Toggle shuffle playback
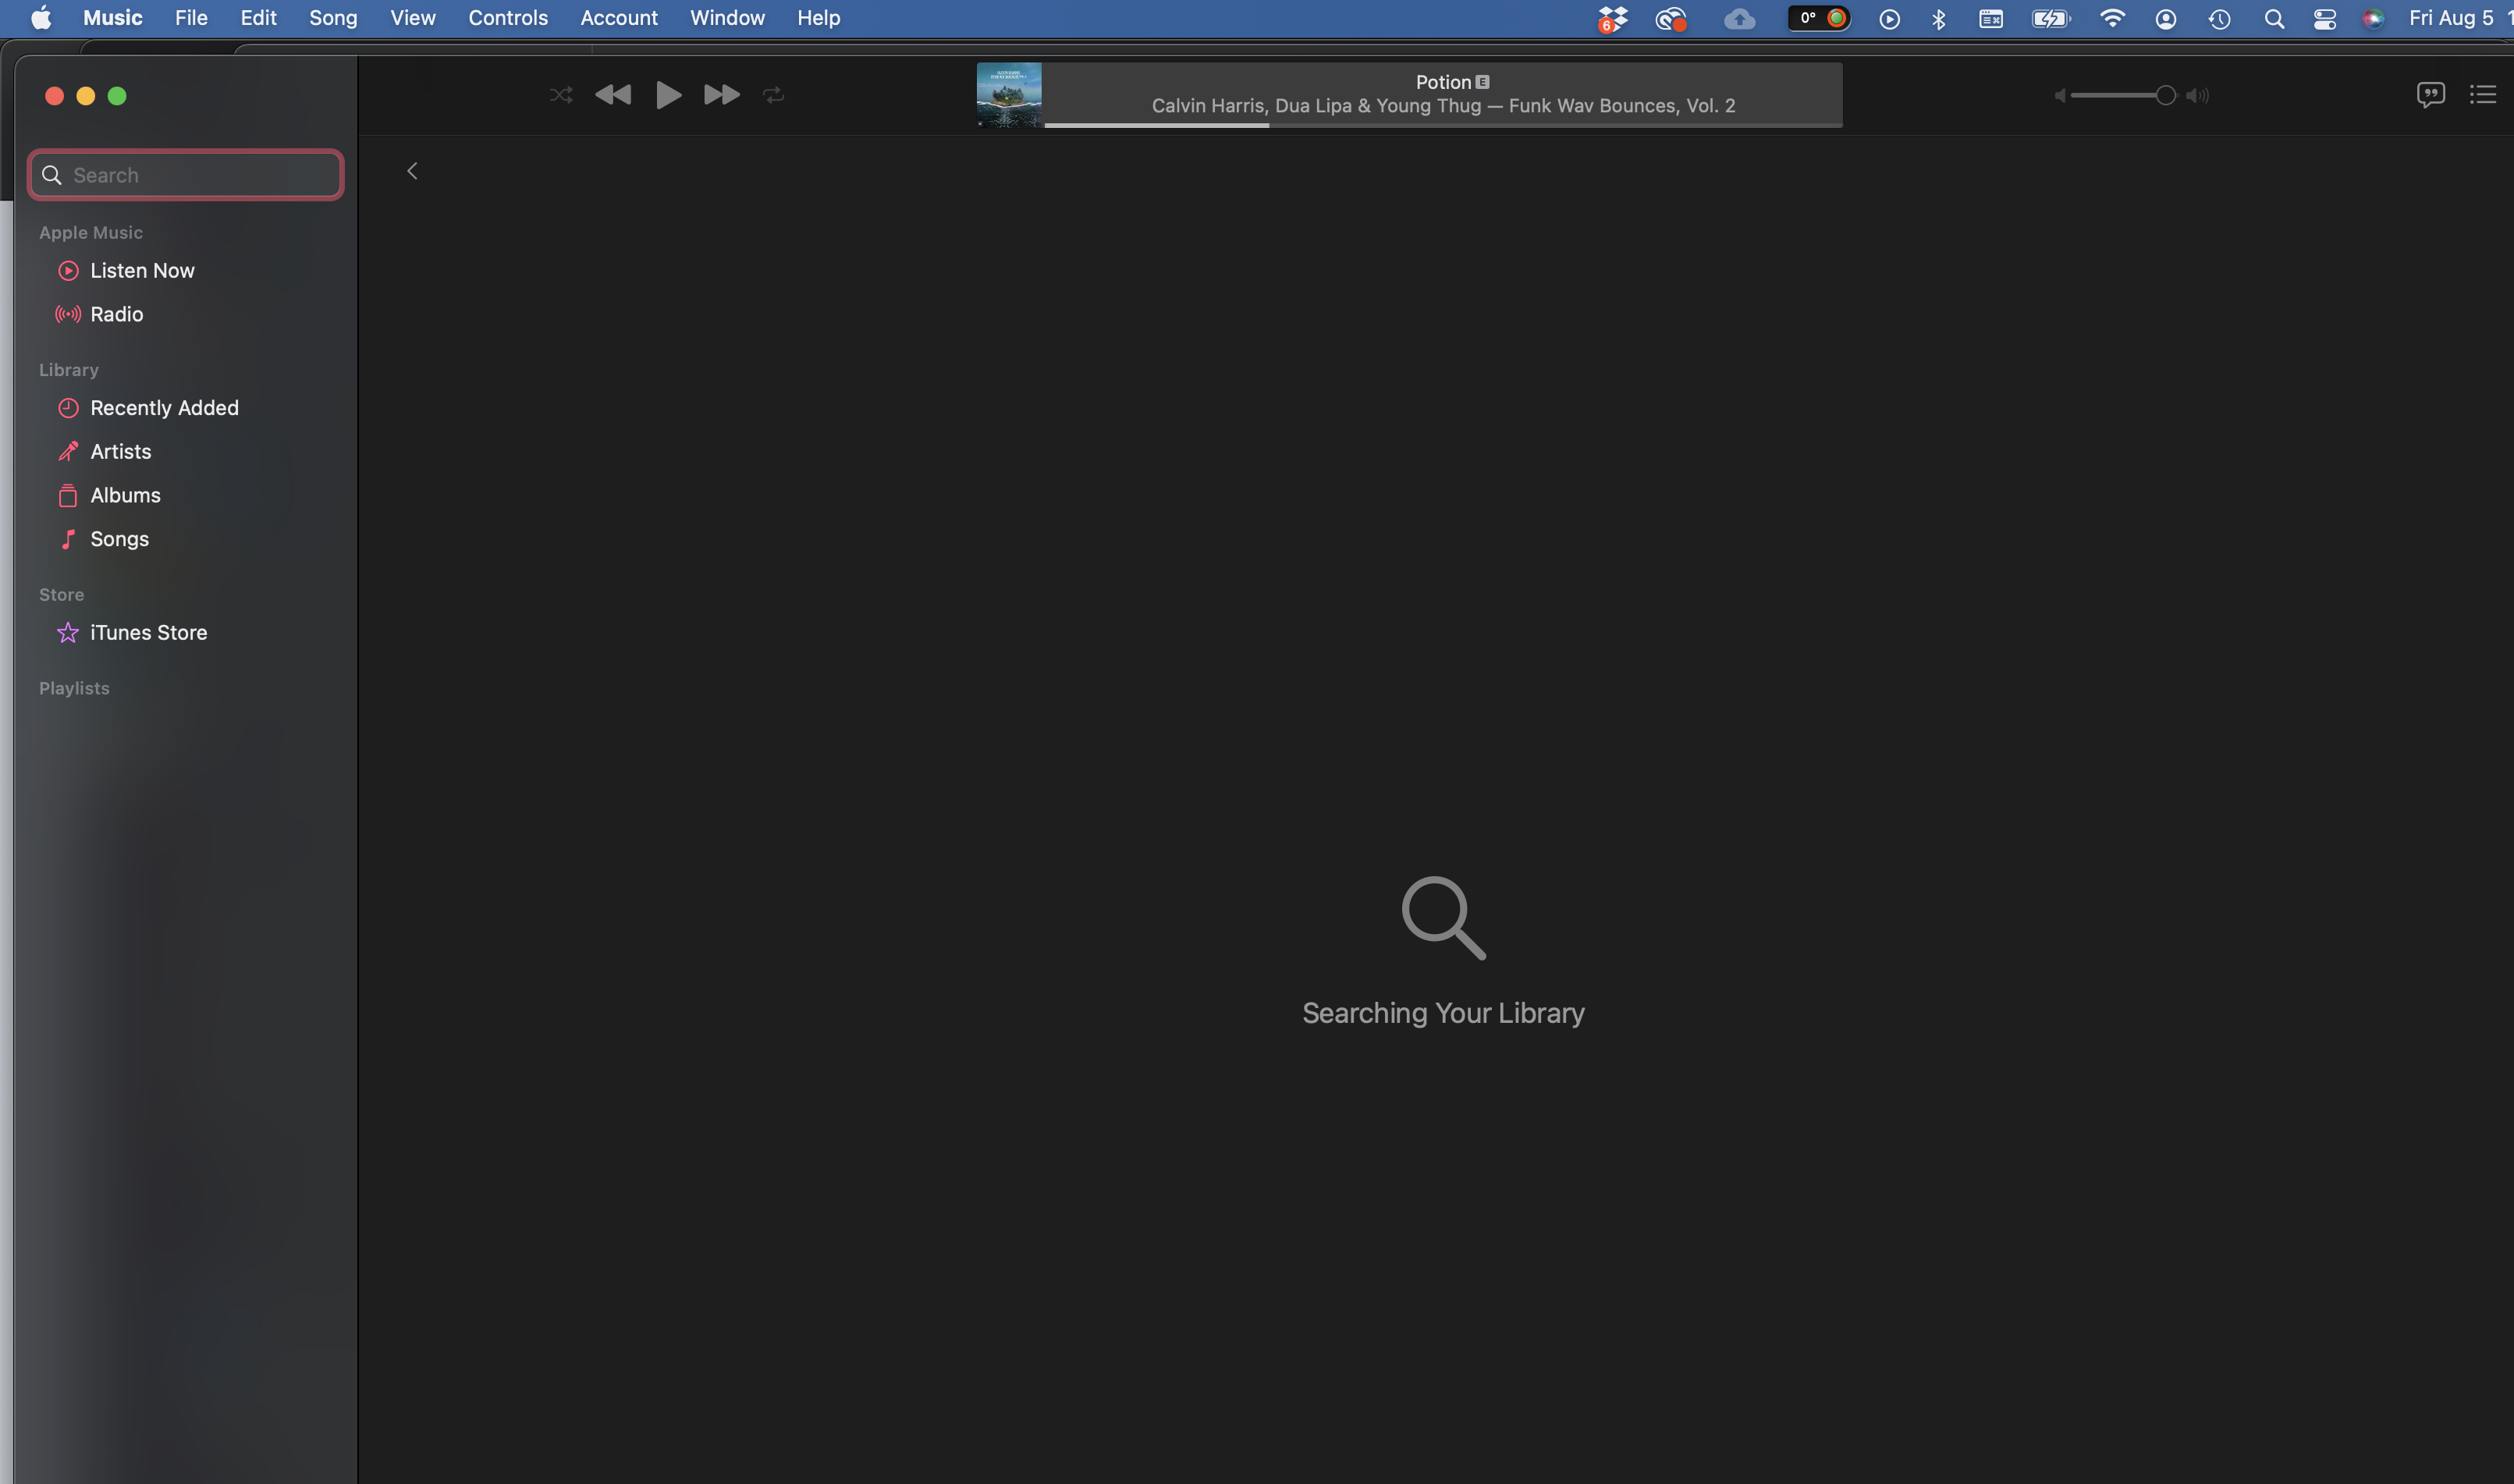Screen dimensions: 2514x1484 (561, 95)
